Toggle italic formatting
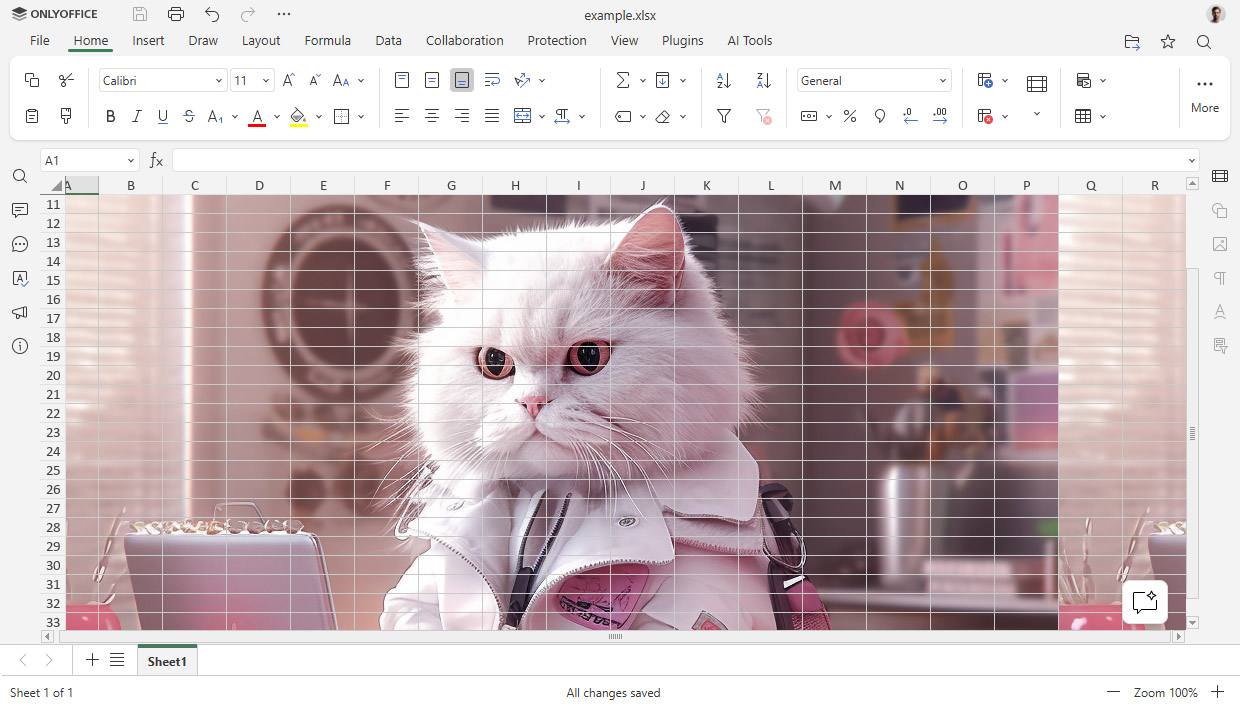Viewport: 1240px width, 708px height. (137, 116)
